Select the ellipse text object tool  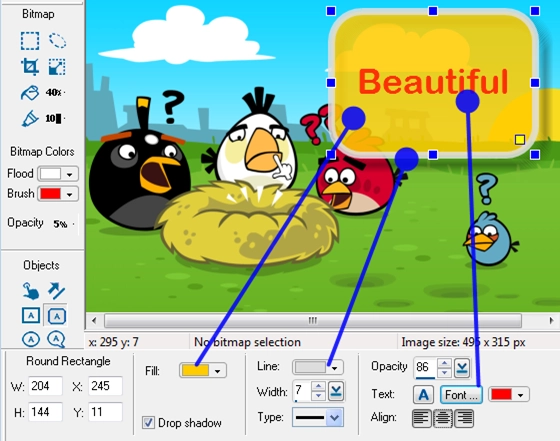31,339
